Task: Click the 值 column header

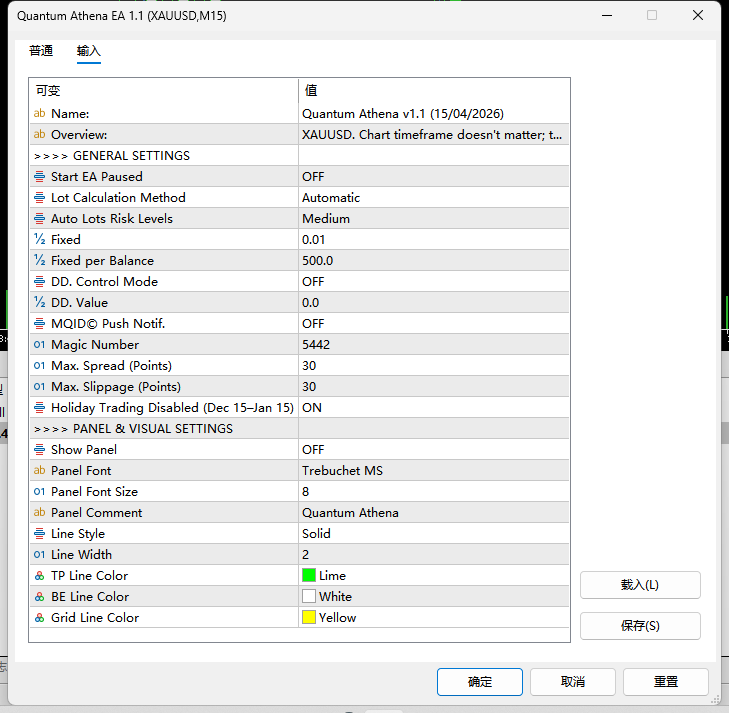Action: pos(434,90)
